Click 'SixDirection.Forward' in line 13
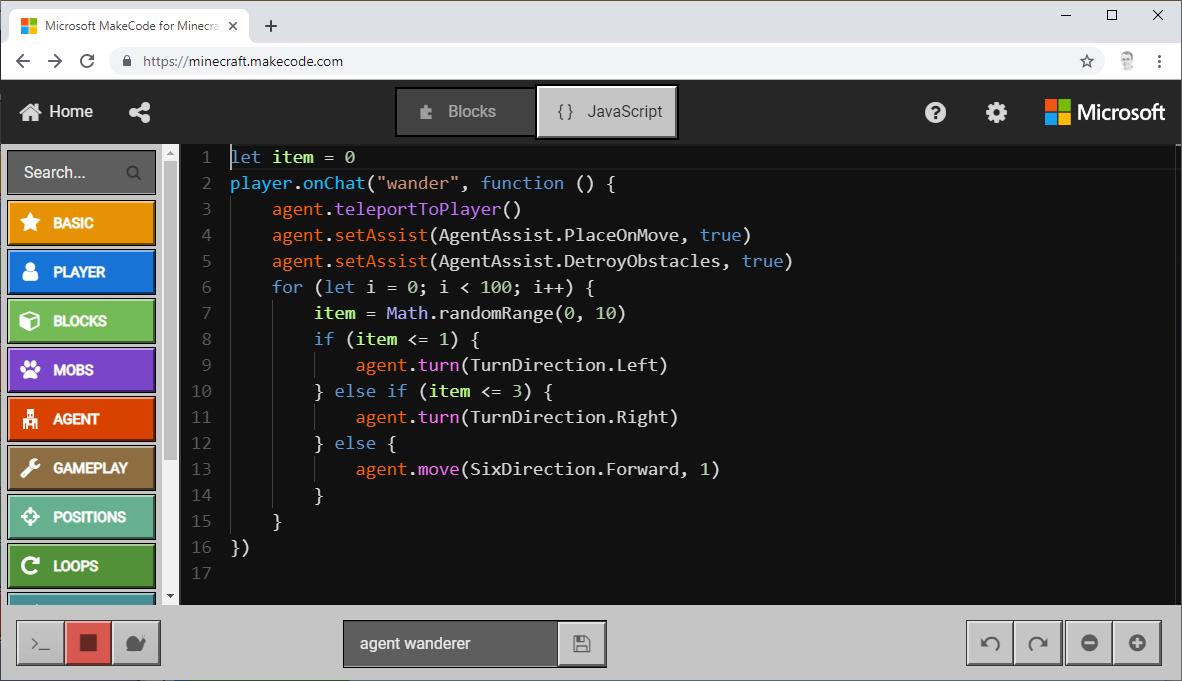1182x681 pixels. click(574, 469)
